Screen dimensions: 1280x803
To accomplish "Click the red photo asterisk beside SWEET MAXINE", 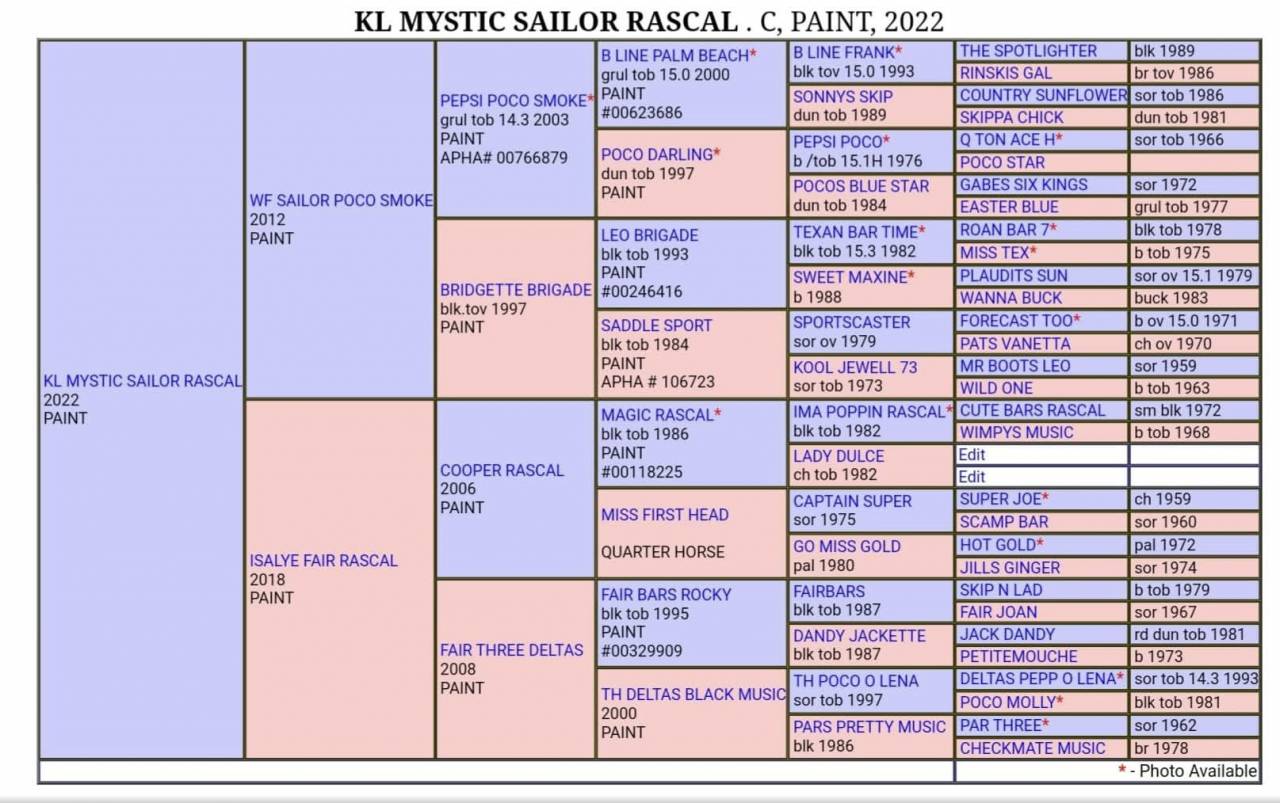I will coord(912,277).
